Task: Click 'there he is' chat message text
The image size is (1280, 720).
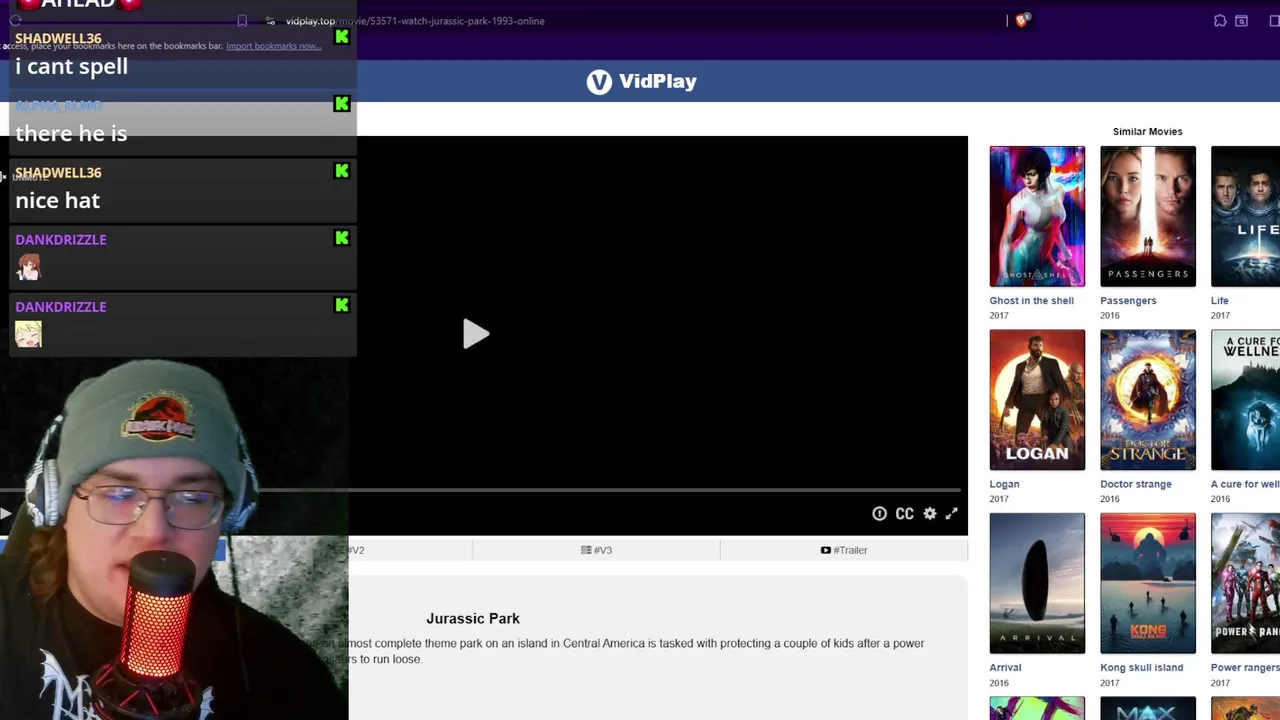Action: point(71,133)
